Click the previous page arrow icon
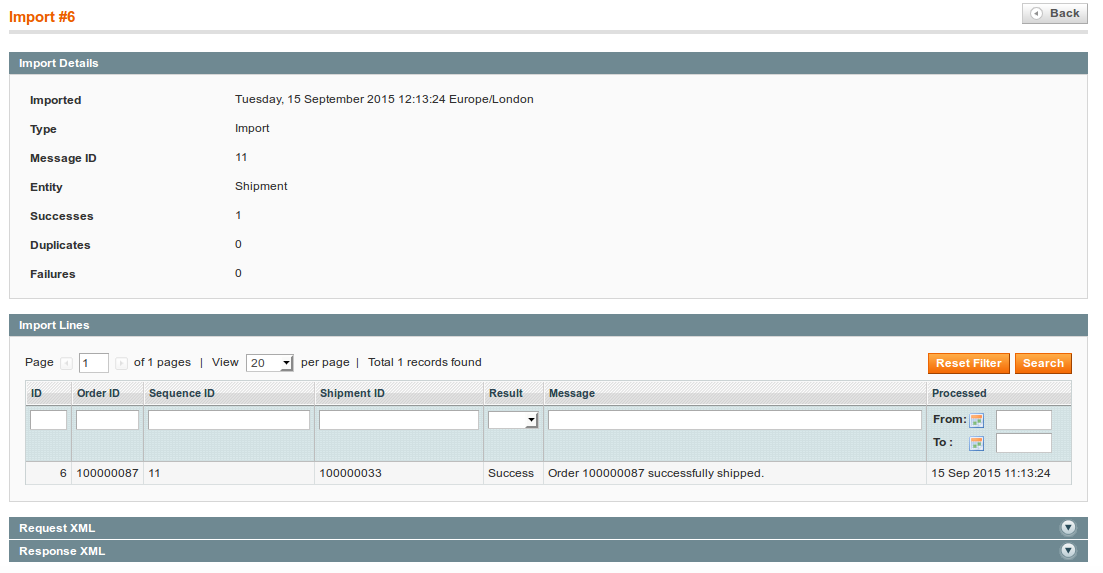Screen dimensions: 1103x573 point(67,363)
